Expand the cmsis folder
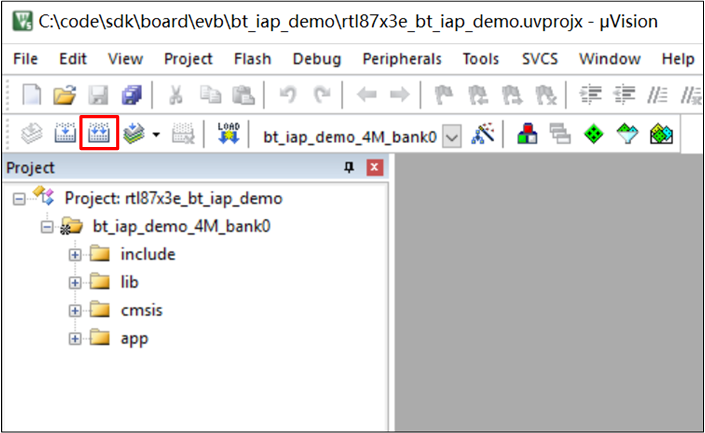This screenshot has height=433, width=705. (75, 311)
